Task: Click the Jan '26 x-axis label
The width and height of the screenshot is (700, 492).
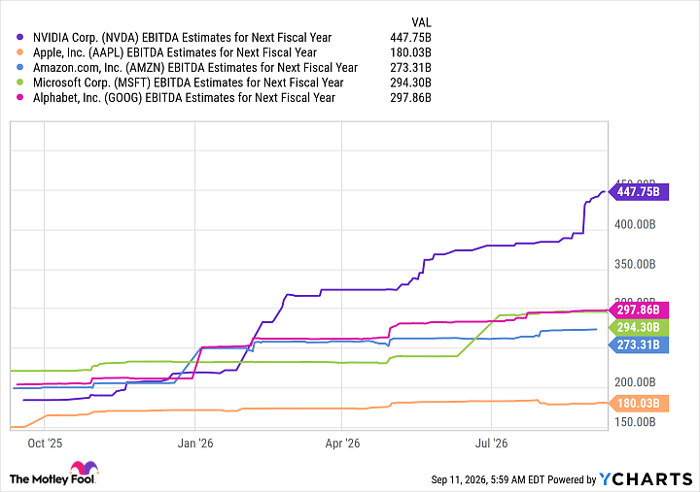Action: coord(195,443)
